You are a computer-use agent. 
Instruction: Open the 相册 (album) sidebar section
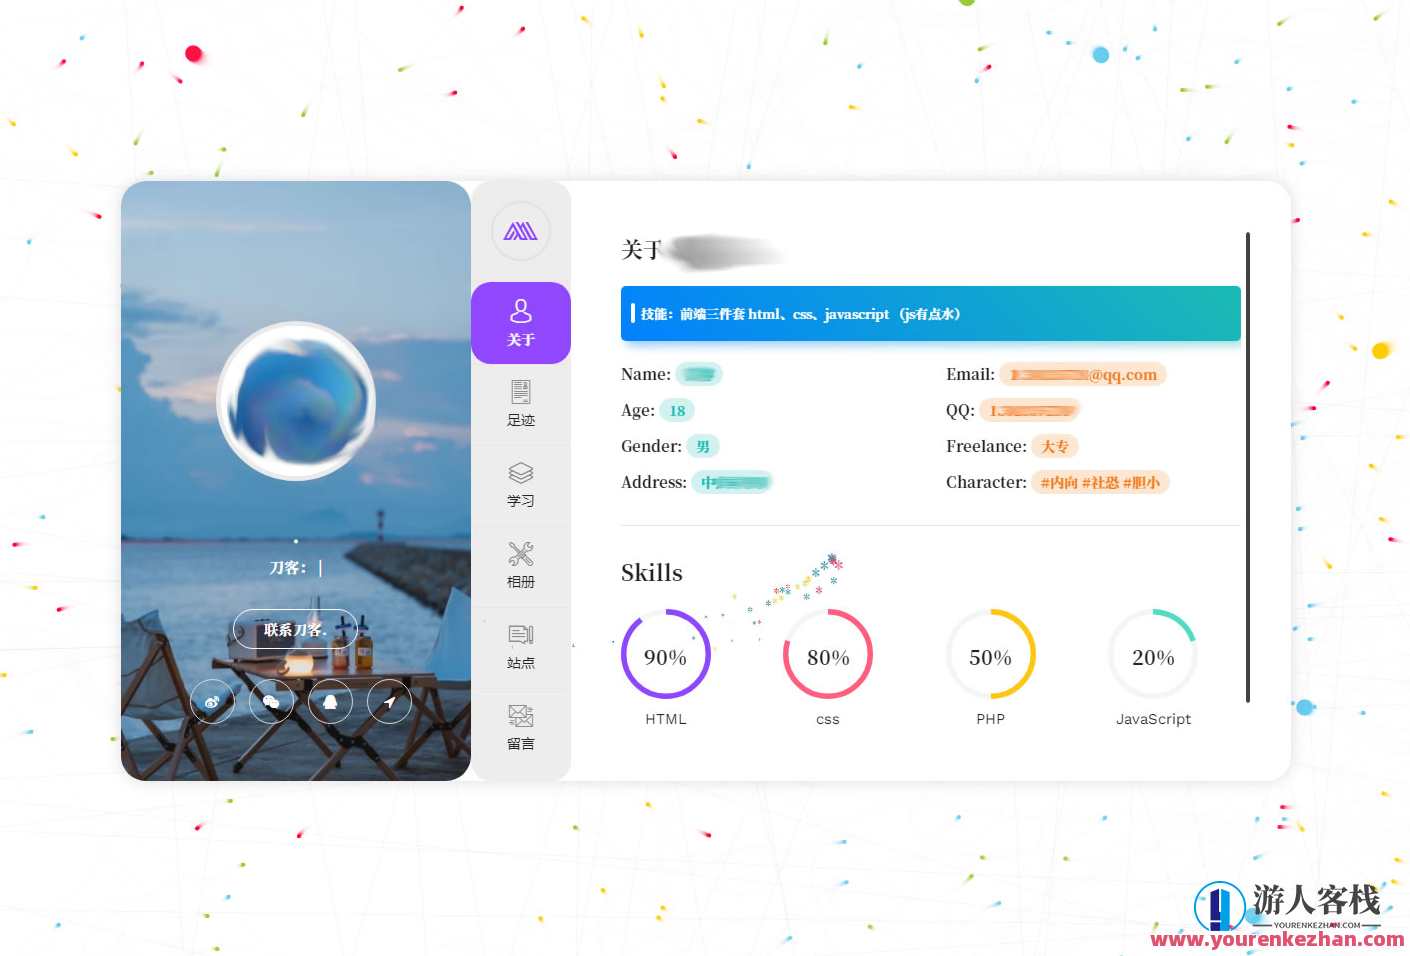[x=520, y=565]
